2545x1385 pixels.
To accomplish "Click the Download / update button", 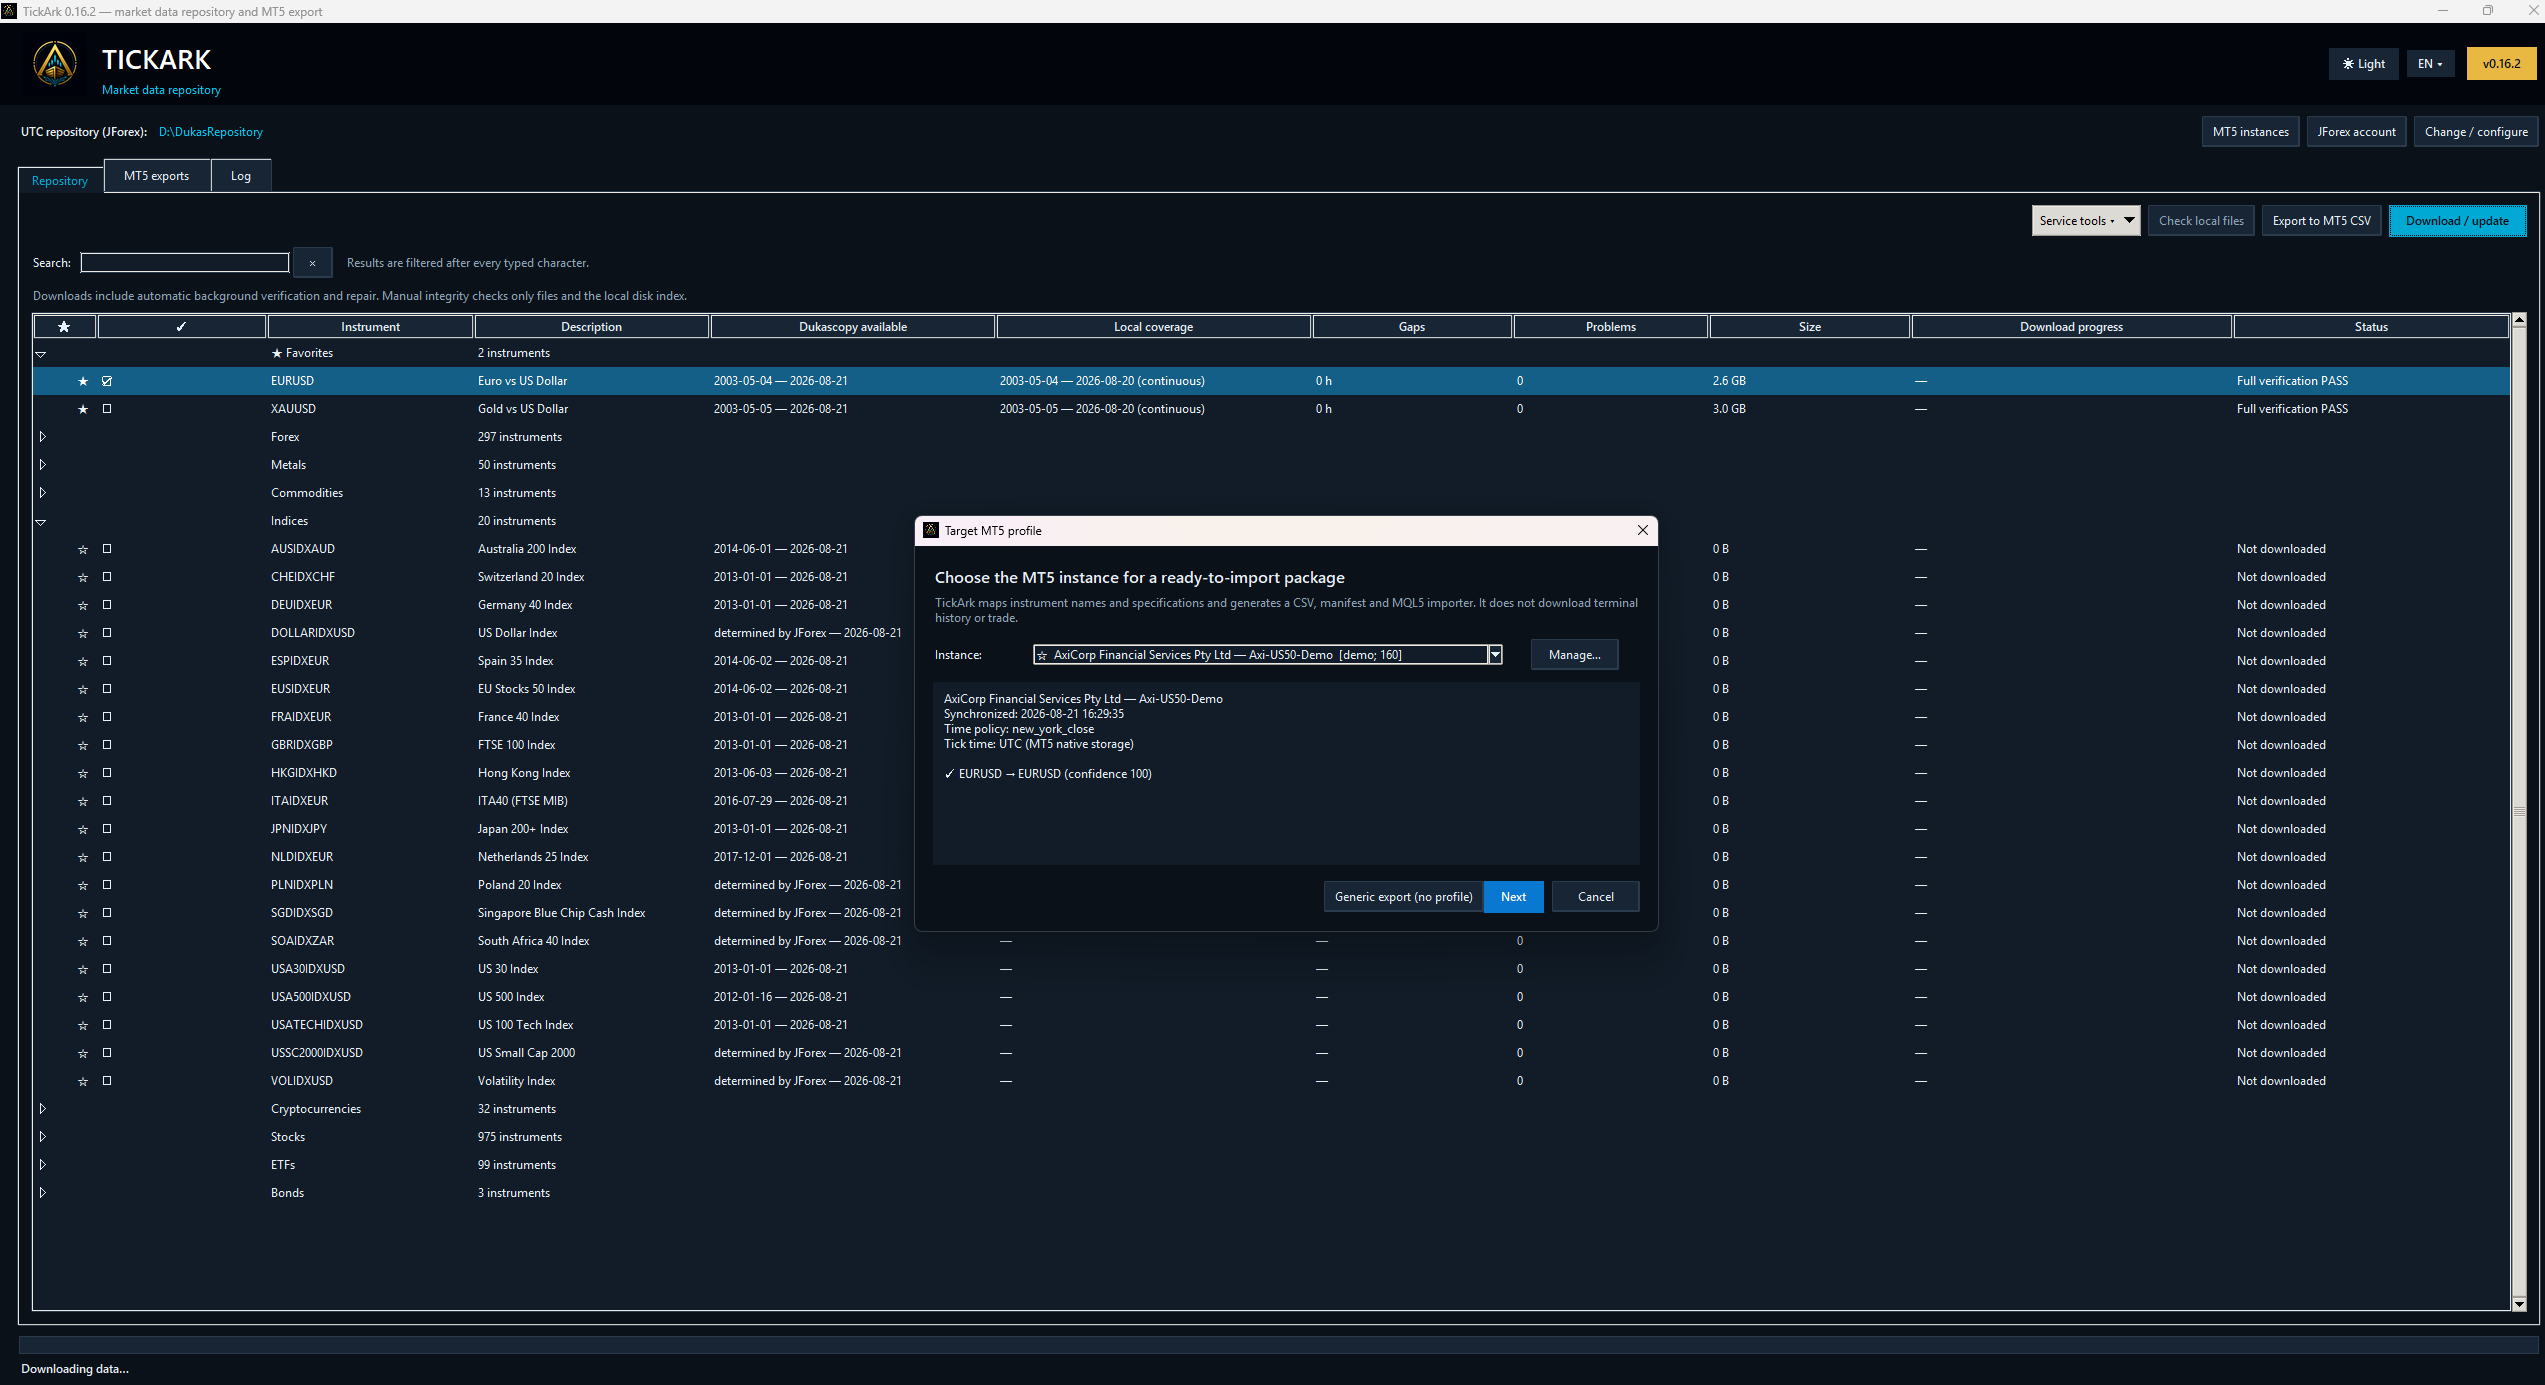I will tap(2457, 221).
